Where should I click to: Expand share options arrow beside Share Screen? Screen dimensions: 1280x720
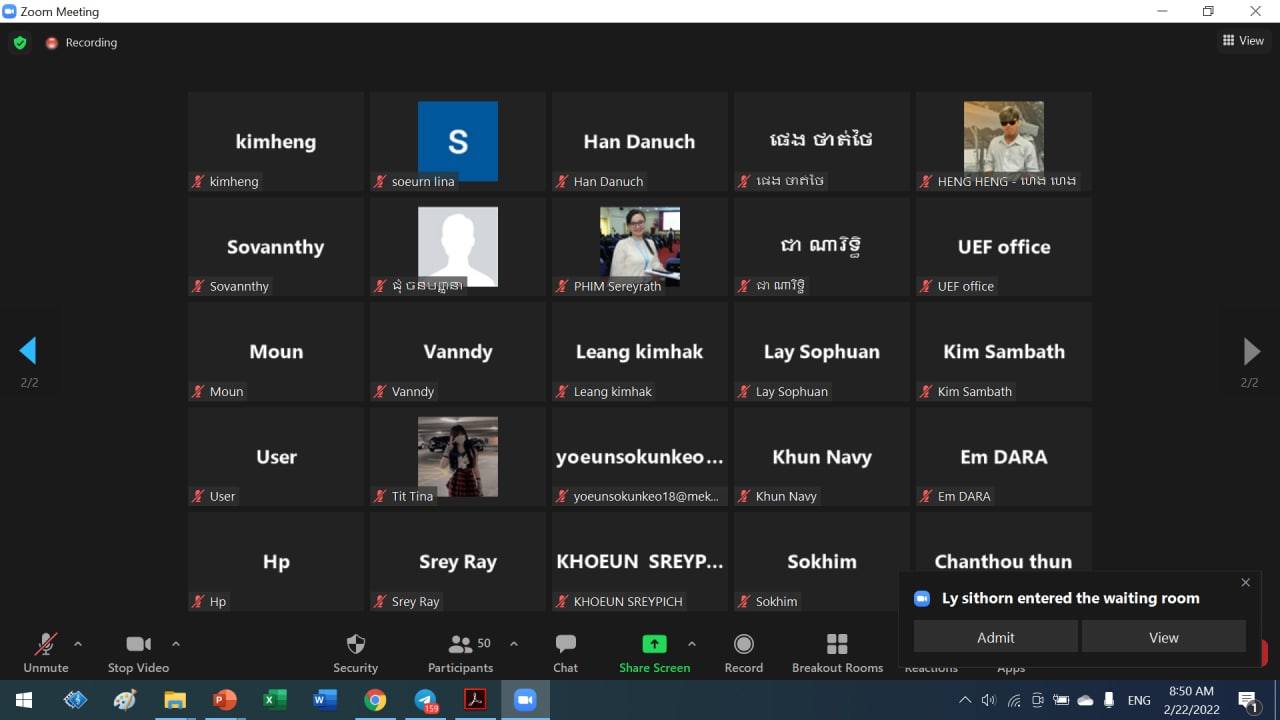(x=691, y=644)
